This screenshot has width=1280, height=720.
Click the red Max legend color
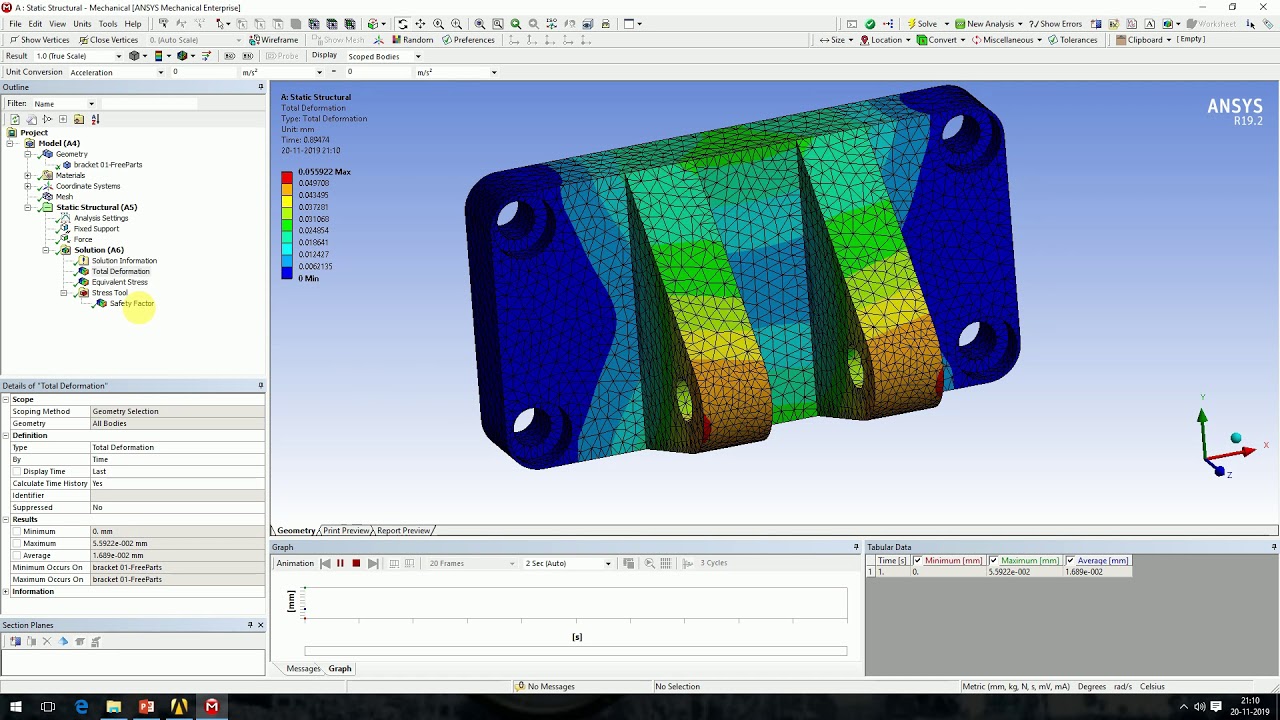287,177
